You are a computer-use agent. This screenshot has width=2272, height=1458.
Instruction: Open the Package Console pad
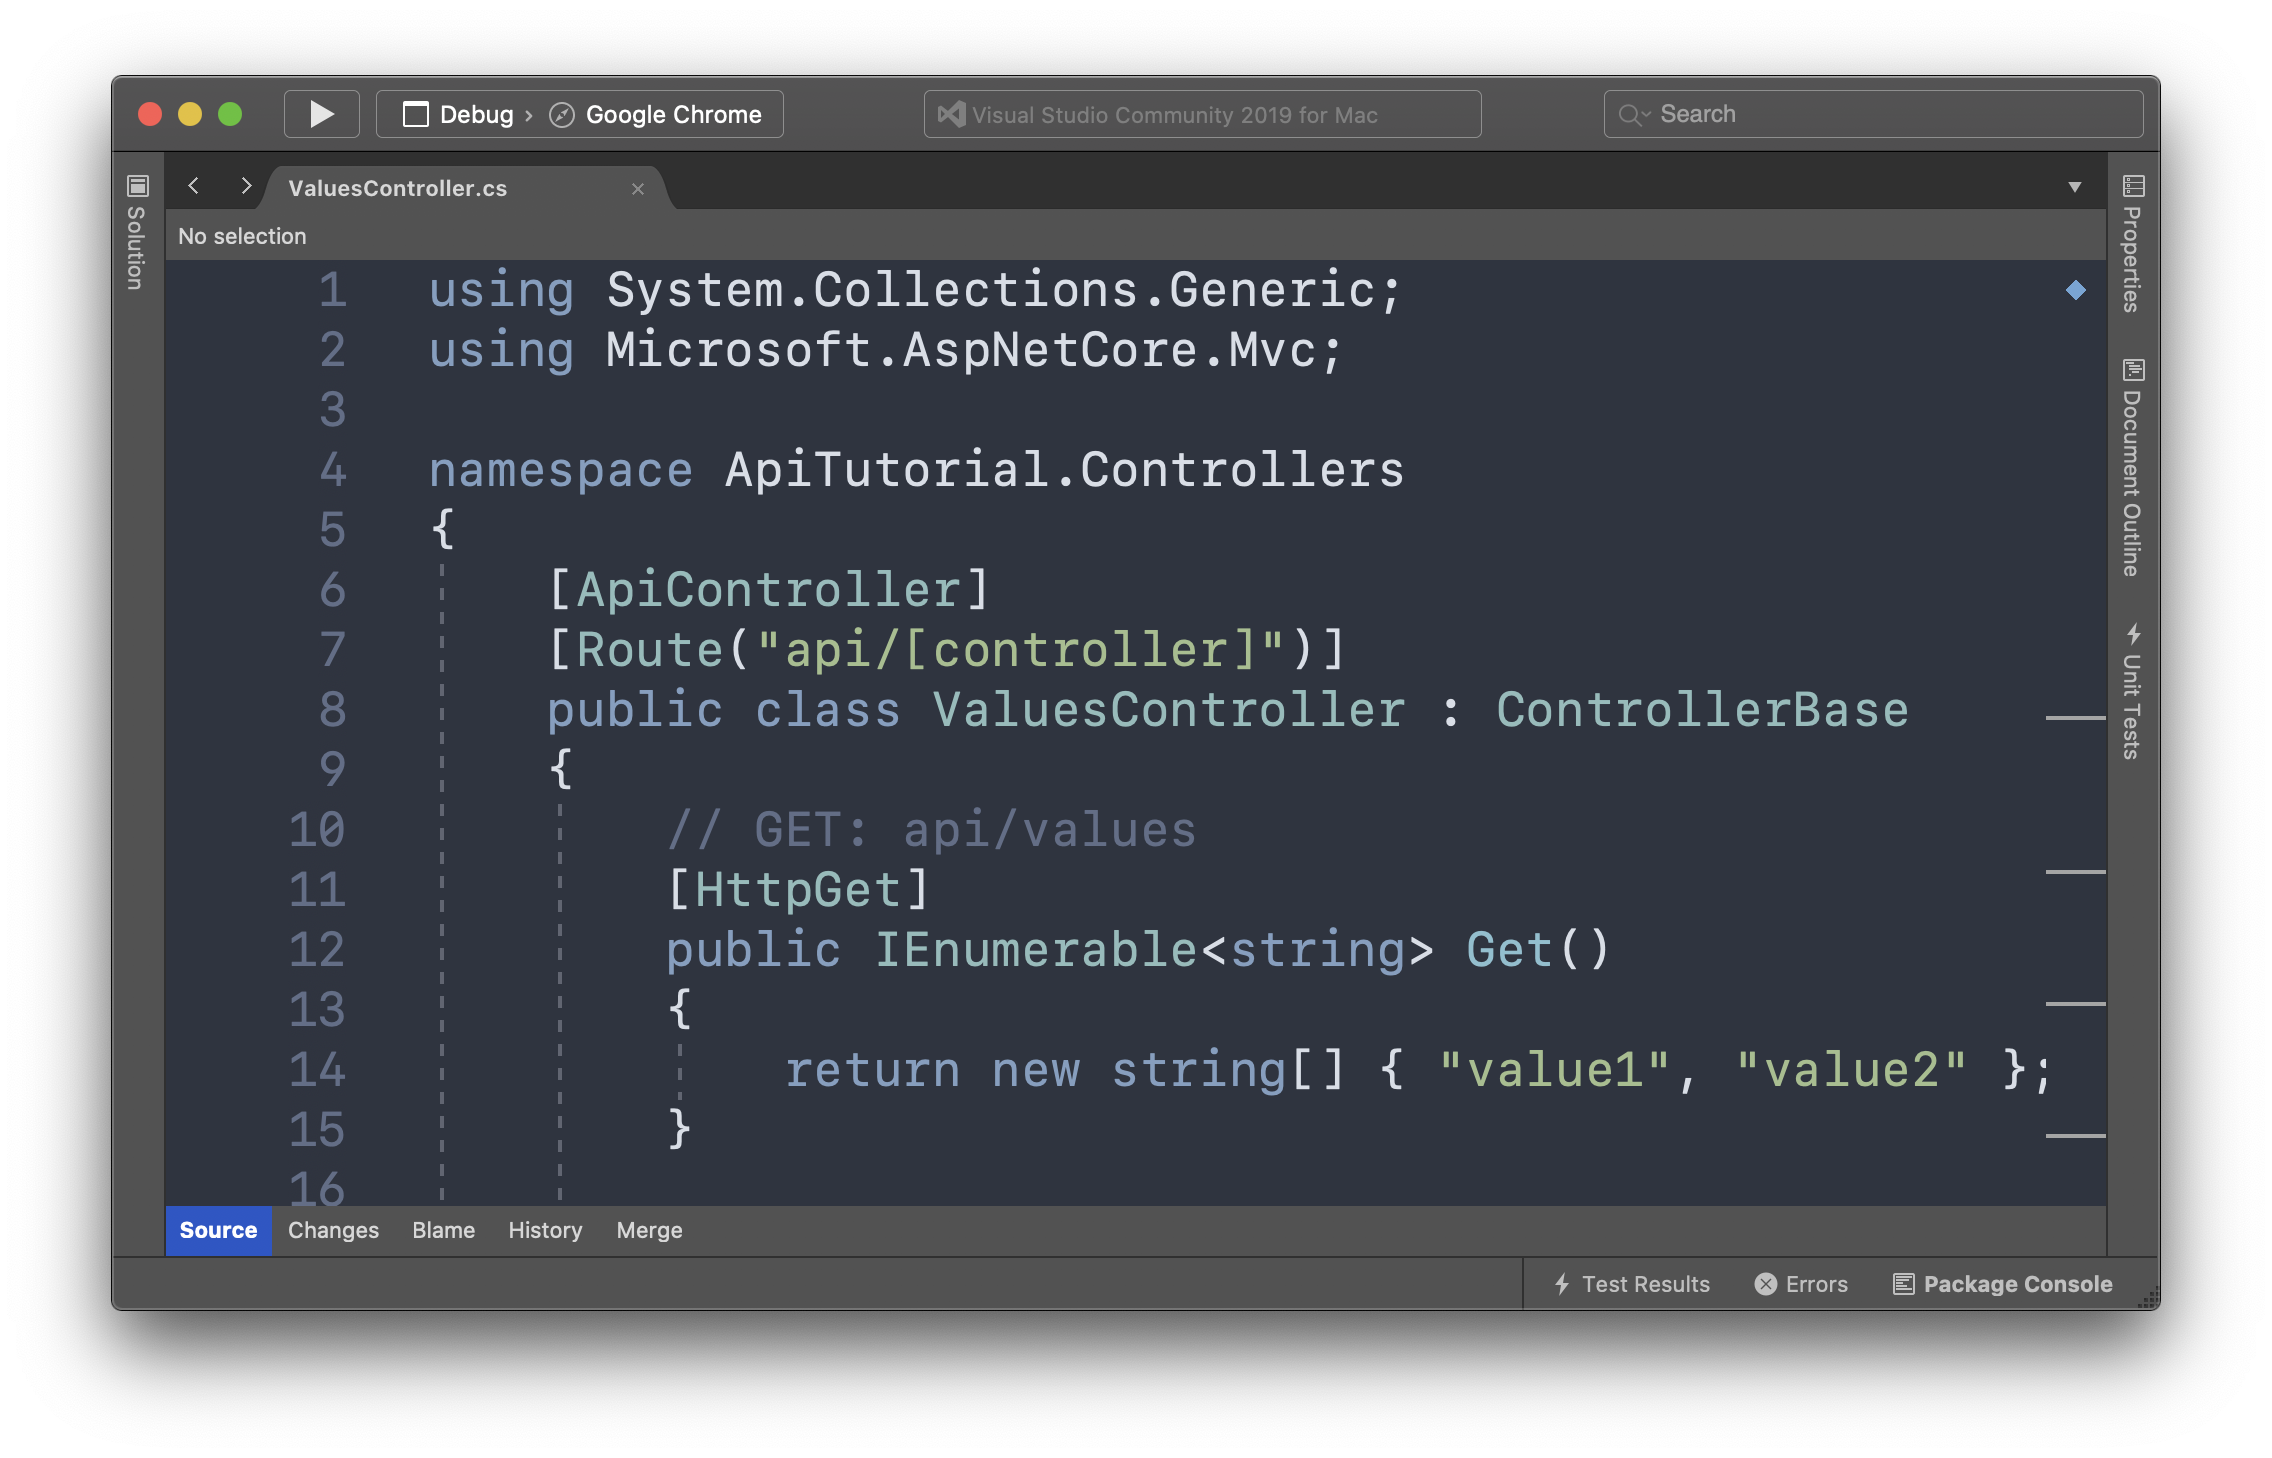coord(2002,1284)
